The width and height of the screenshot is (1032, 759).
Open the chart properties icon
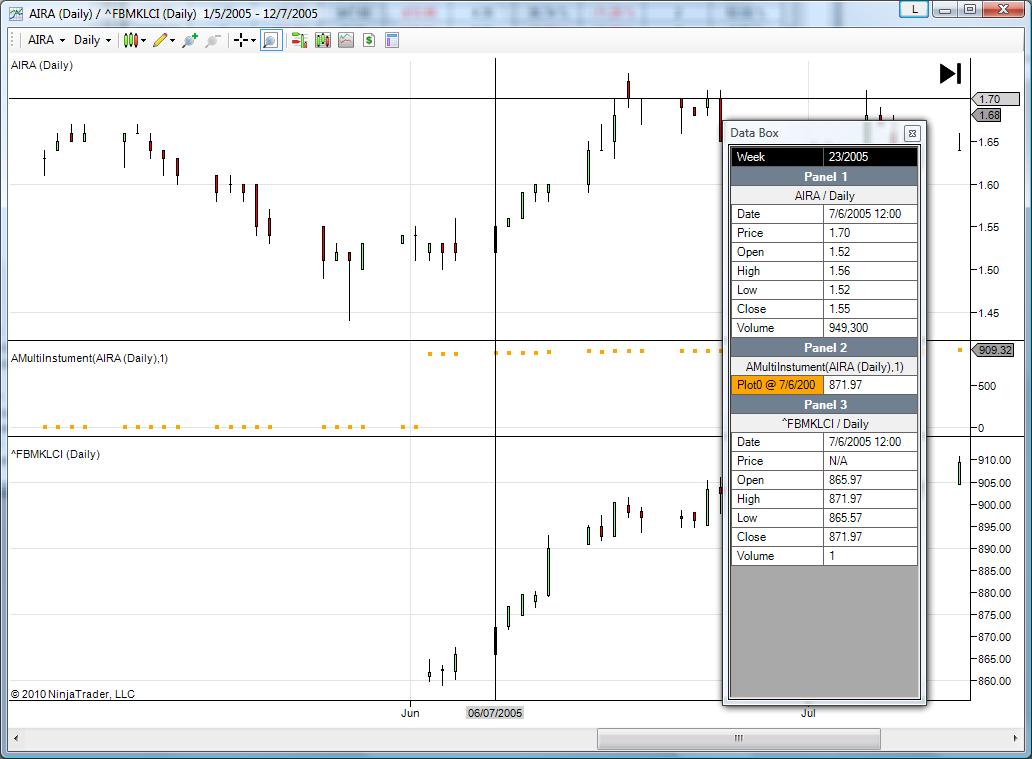[x=392, y=40]
